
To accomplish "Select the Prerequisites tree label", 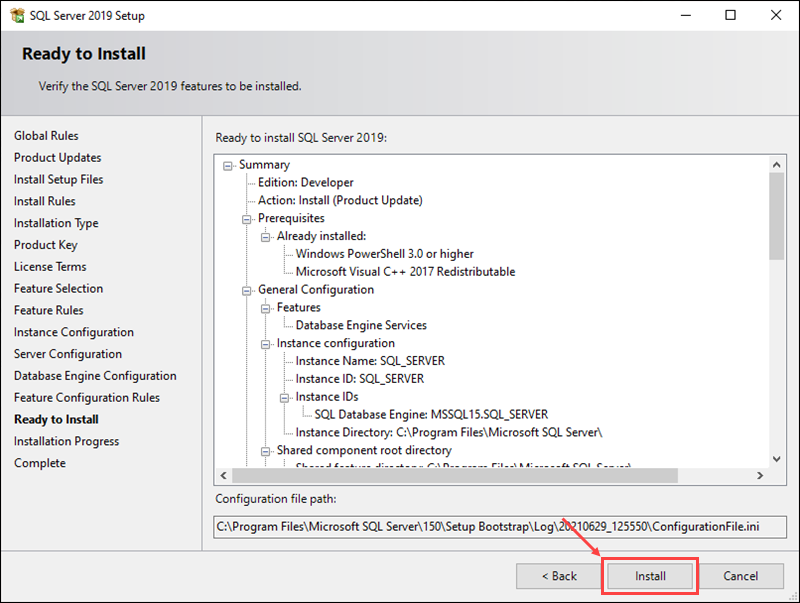I will point(291,218).
